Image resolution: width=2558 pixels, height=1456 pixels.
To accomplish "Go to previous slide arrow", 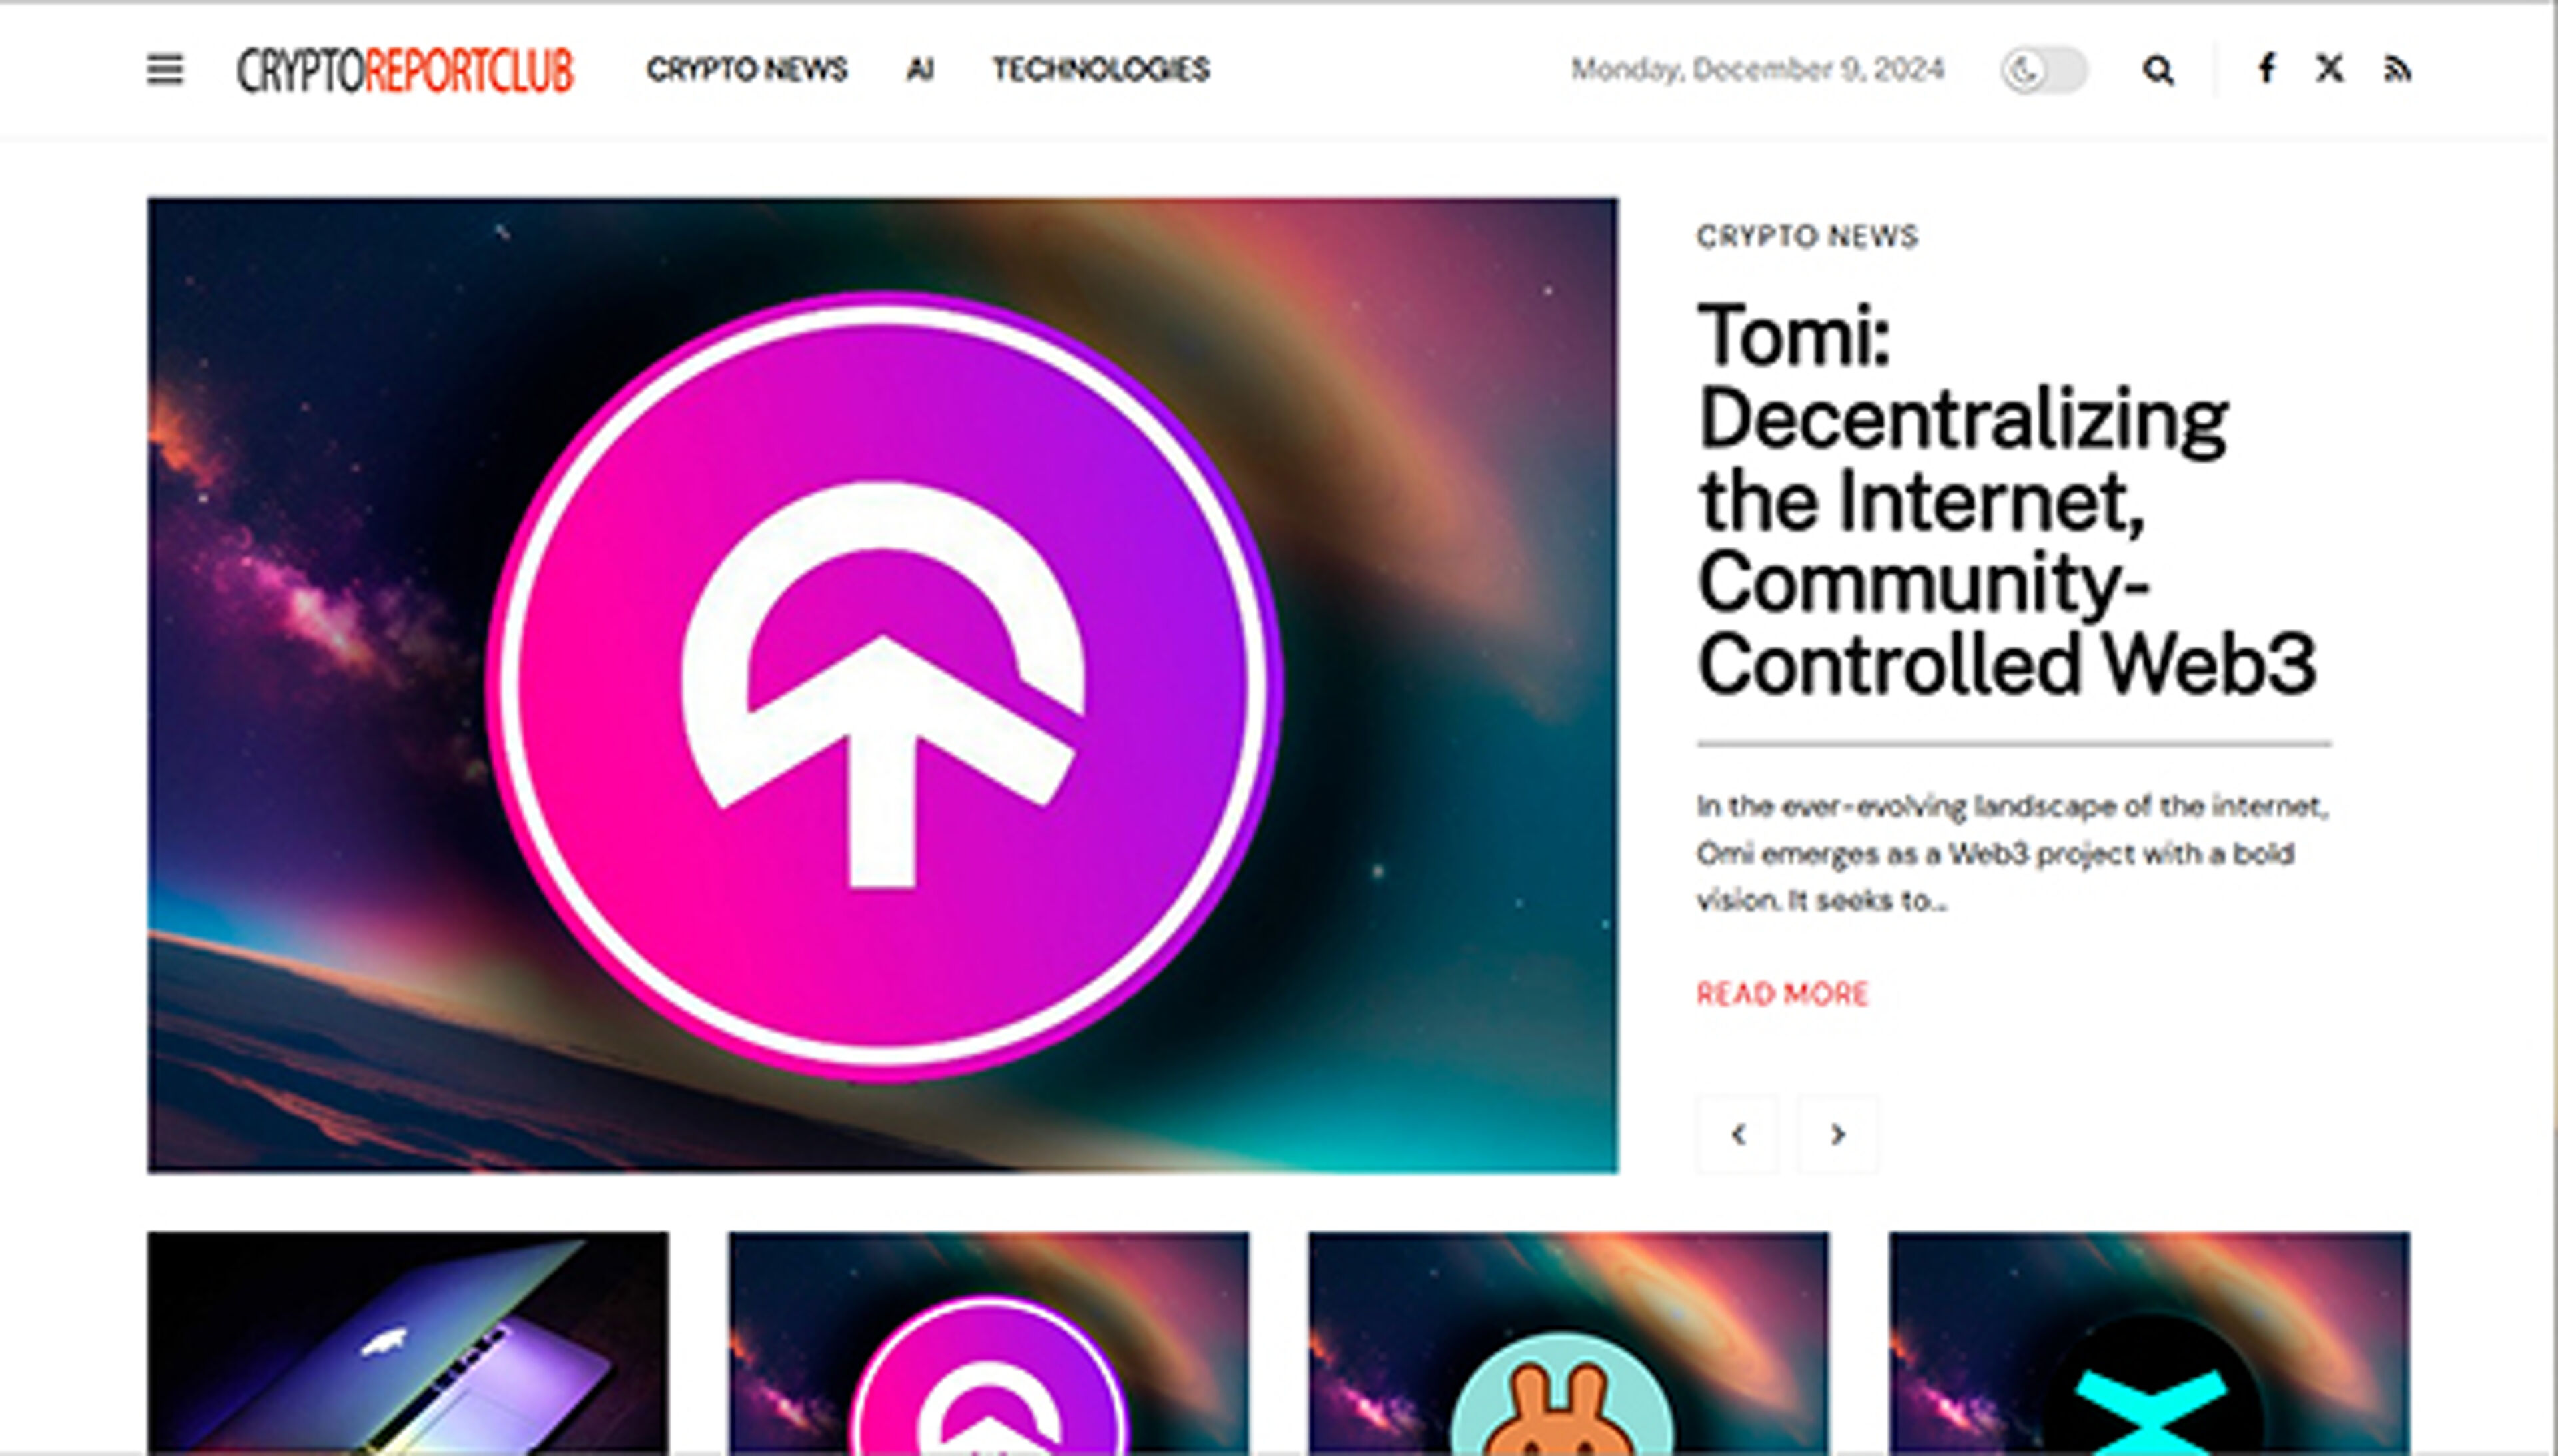I will (1738, 1134).
